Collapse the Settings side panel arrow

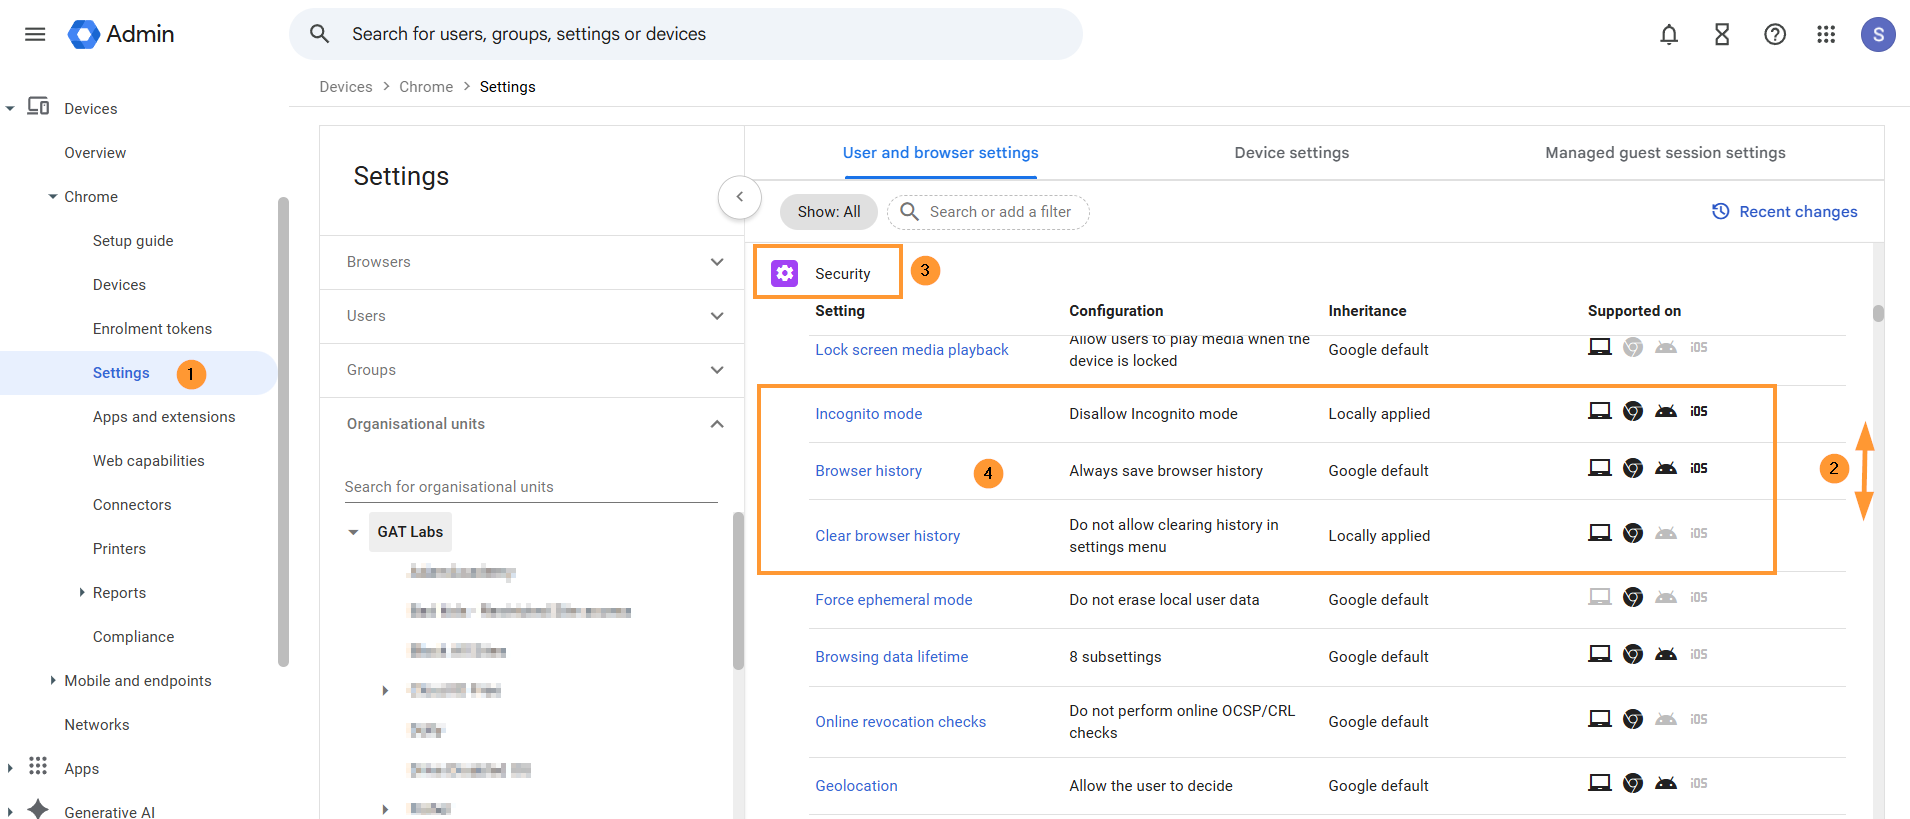pyautogui.click(x=740, y=197)
